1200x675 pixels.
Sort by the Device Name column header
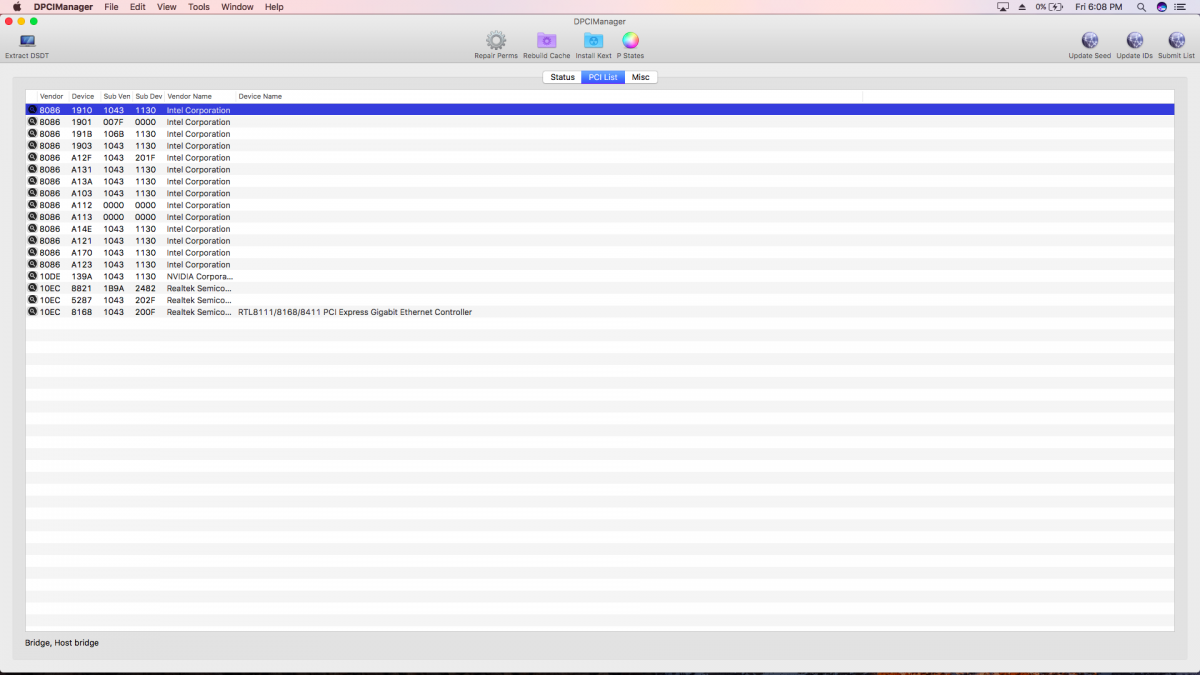260,96
